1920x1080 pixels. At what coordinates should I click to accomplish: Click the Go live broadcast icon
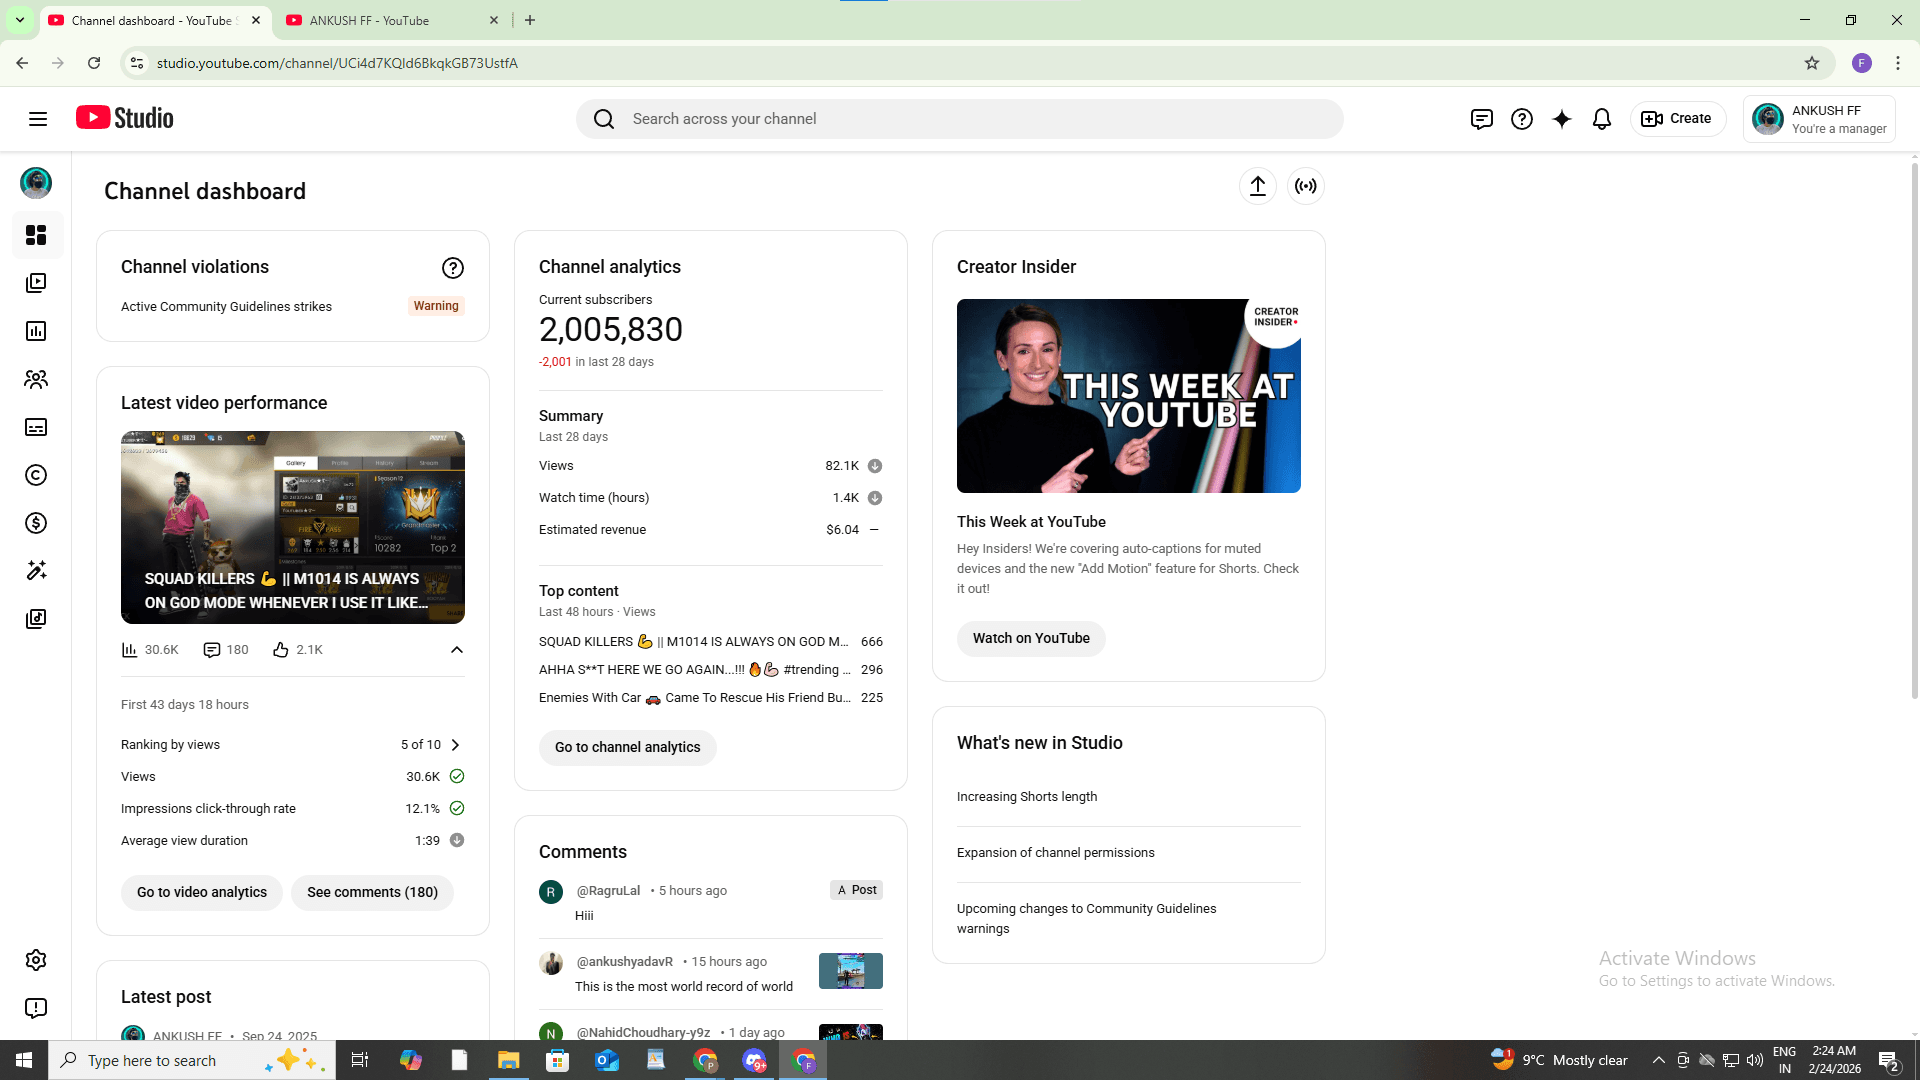click(1306, 186)
